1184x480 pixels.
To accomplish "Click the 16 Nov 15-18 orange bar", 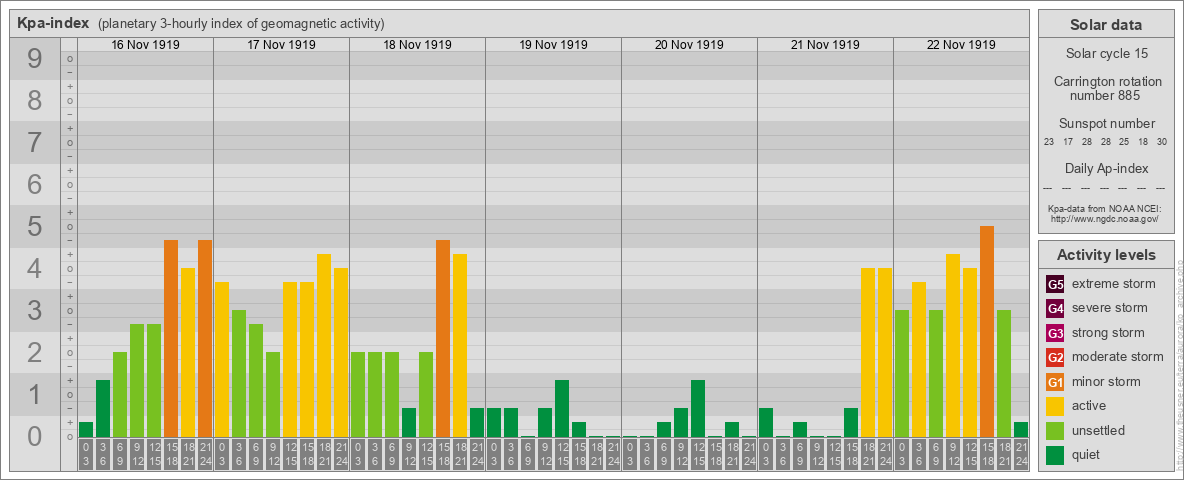I will pyautogui.click(x=171, y=338).
